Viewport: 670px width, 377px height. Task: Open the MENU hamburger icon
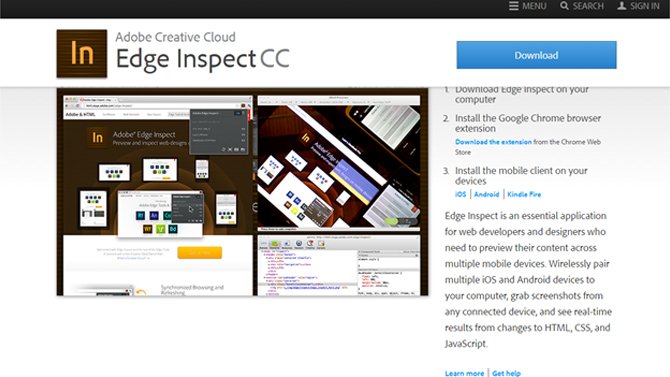click(514, 6)
